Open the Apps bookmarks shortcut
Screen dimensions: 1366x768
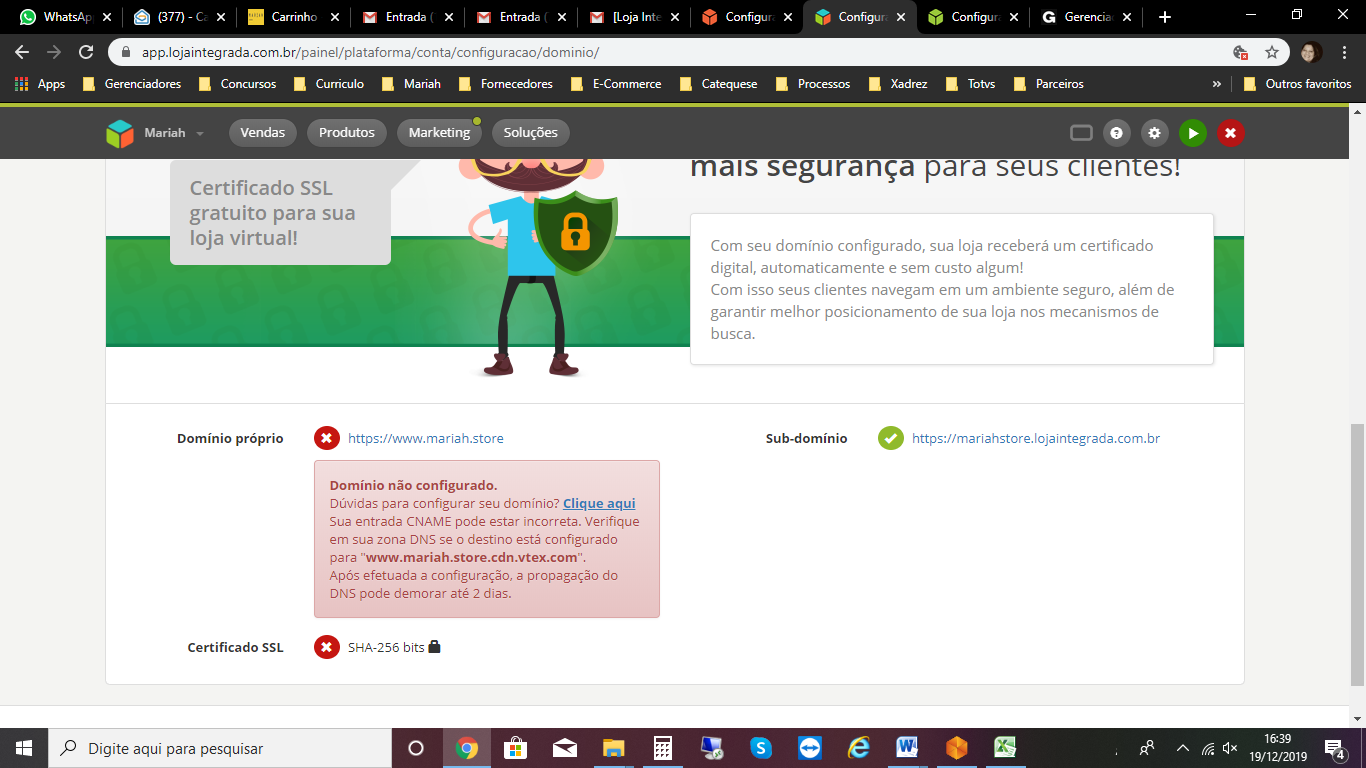[x=40, y=84]
